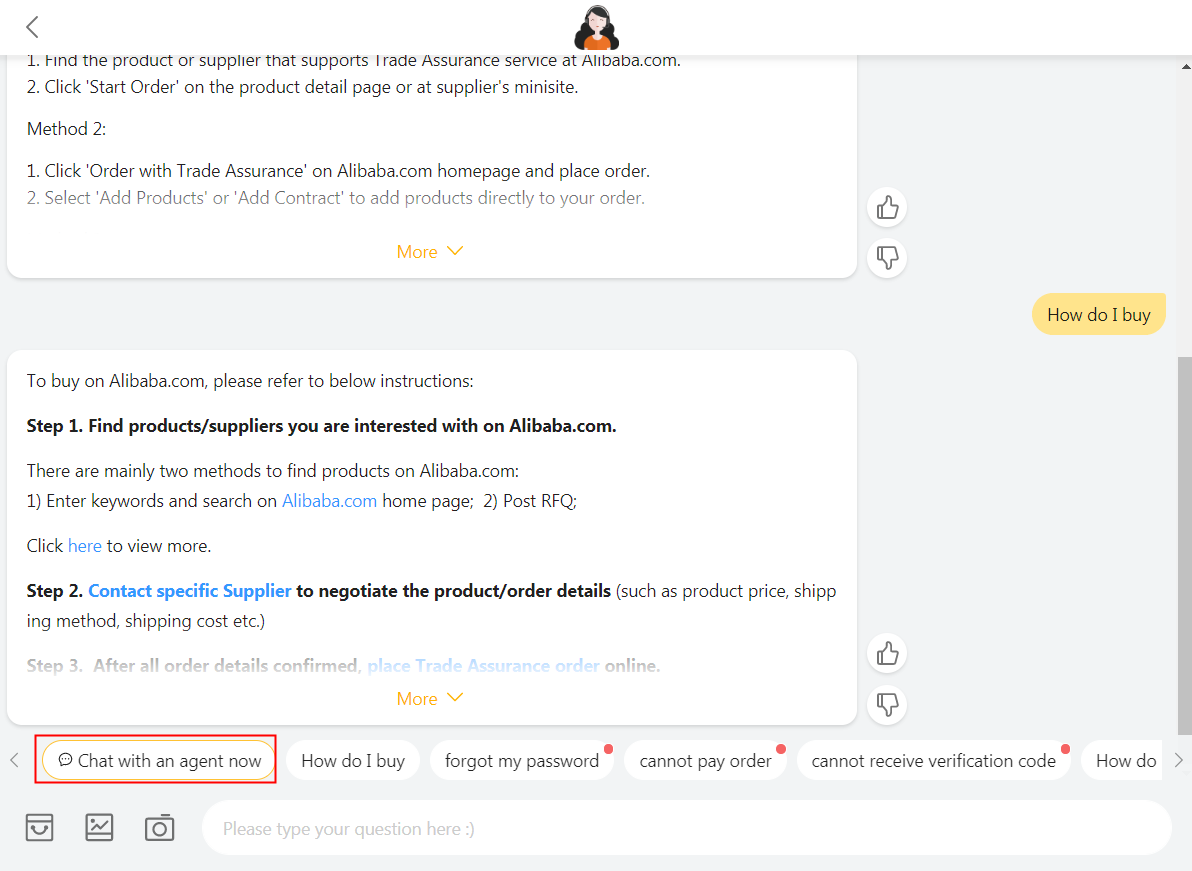
Task: Choose the 'forgot my password' suggestion
Action: click(x=522, y=760)
